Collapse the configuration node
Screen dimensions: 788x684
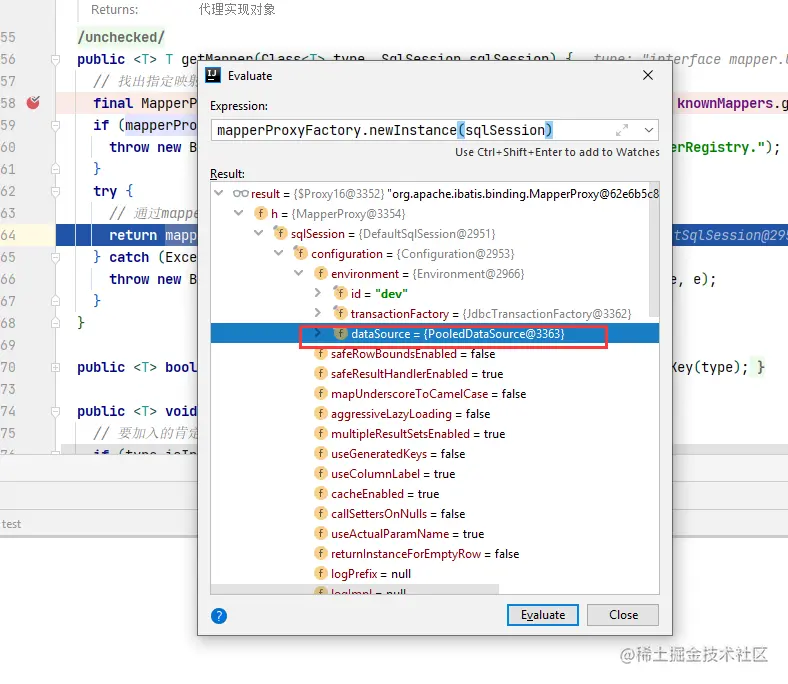[x=278, y=253]
